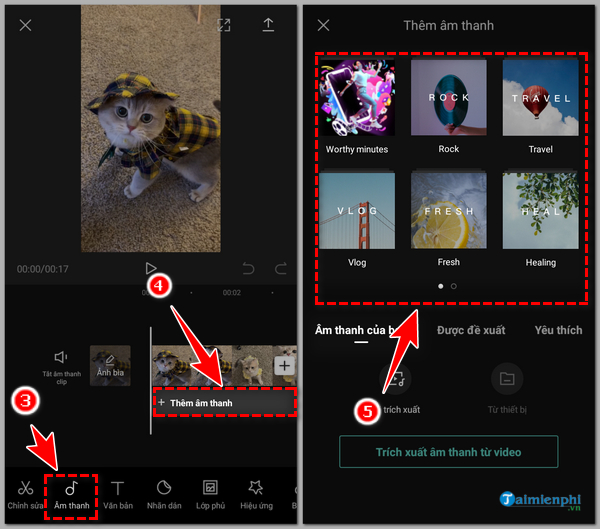Edit the Ảnh bìa cover thumbnail
Image resolution: width=600 pixels, height=529 pixels.
coord(110,366)
